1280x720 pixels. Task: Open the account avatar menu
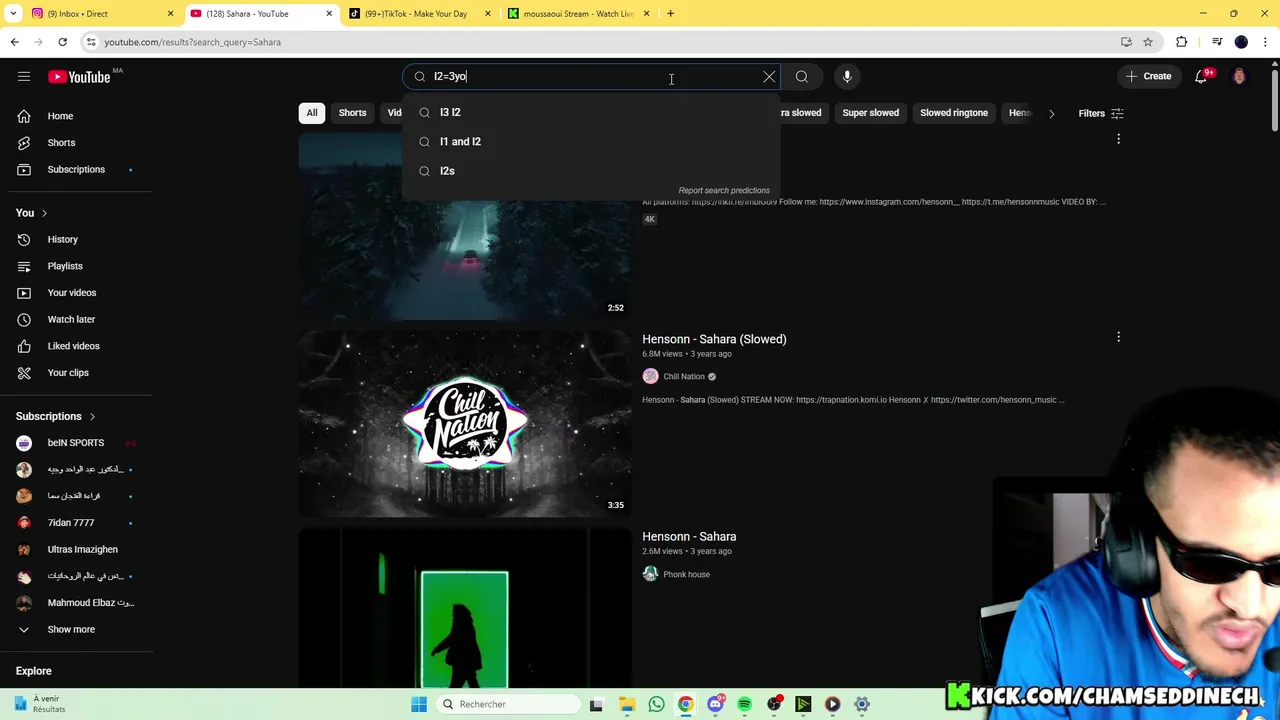tap(1239, 76)
